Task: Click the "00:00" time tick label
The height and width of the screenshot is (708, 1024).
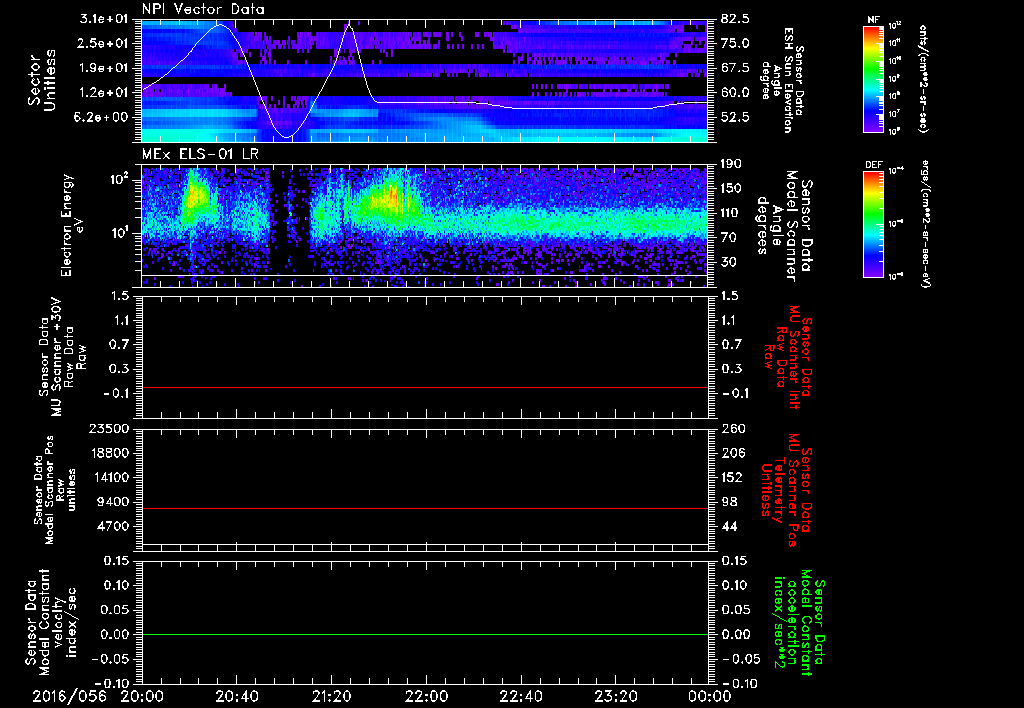Action: [709, 696]
